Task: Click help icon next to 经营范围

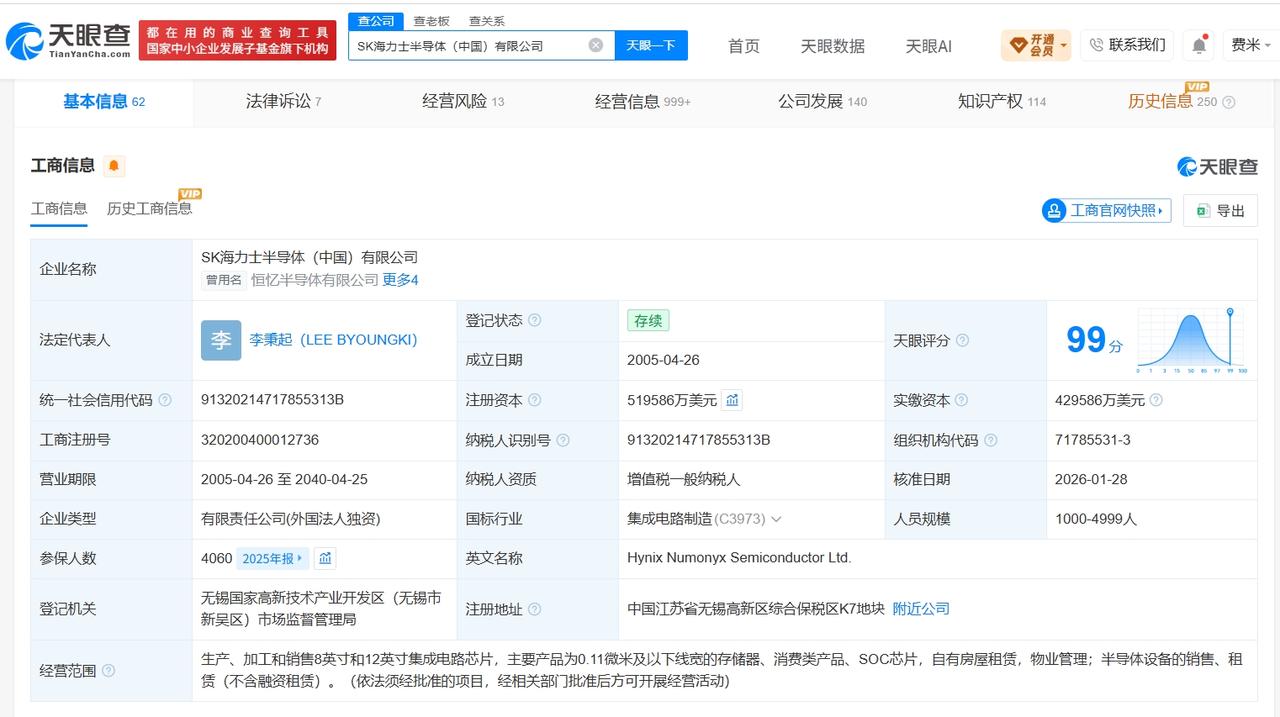Action: [108, 671]
